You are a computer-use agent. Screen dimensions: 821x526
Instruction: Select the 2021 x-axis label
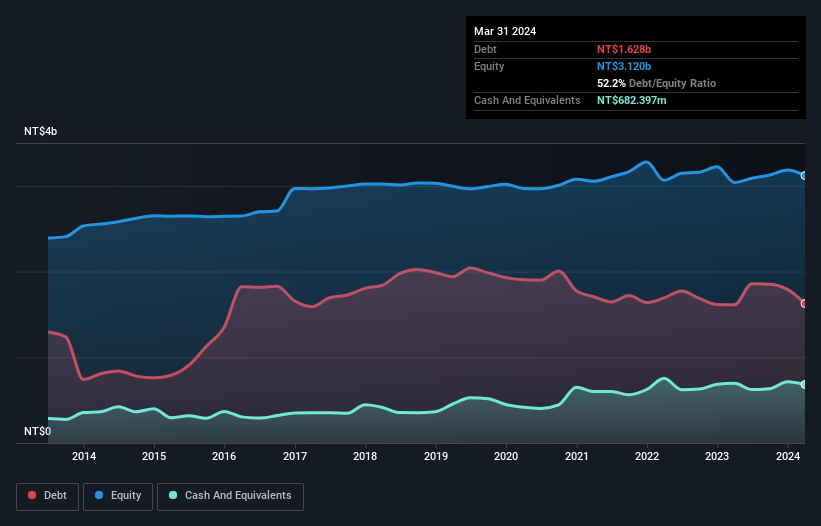576,456
